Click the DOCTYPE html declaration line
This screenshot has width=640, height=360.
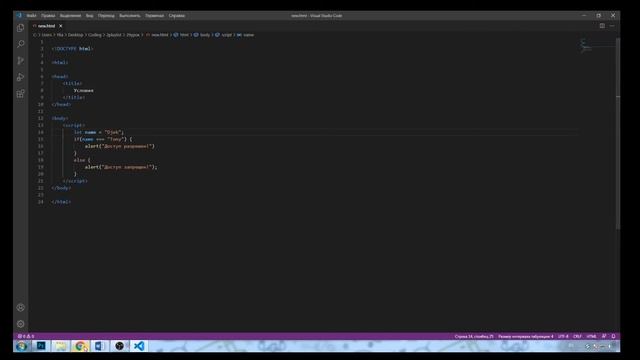coord(73,49)
